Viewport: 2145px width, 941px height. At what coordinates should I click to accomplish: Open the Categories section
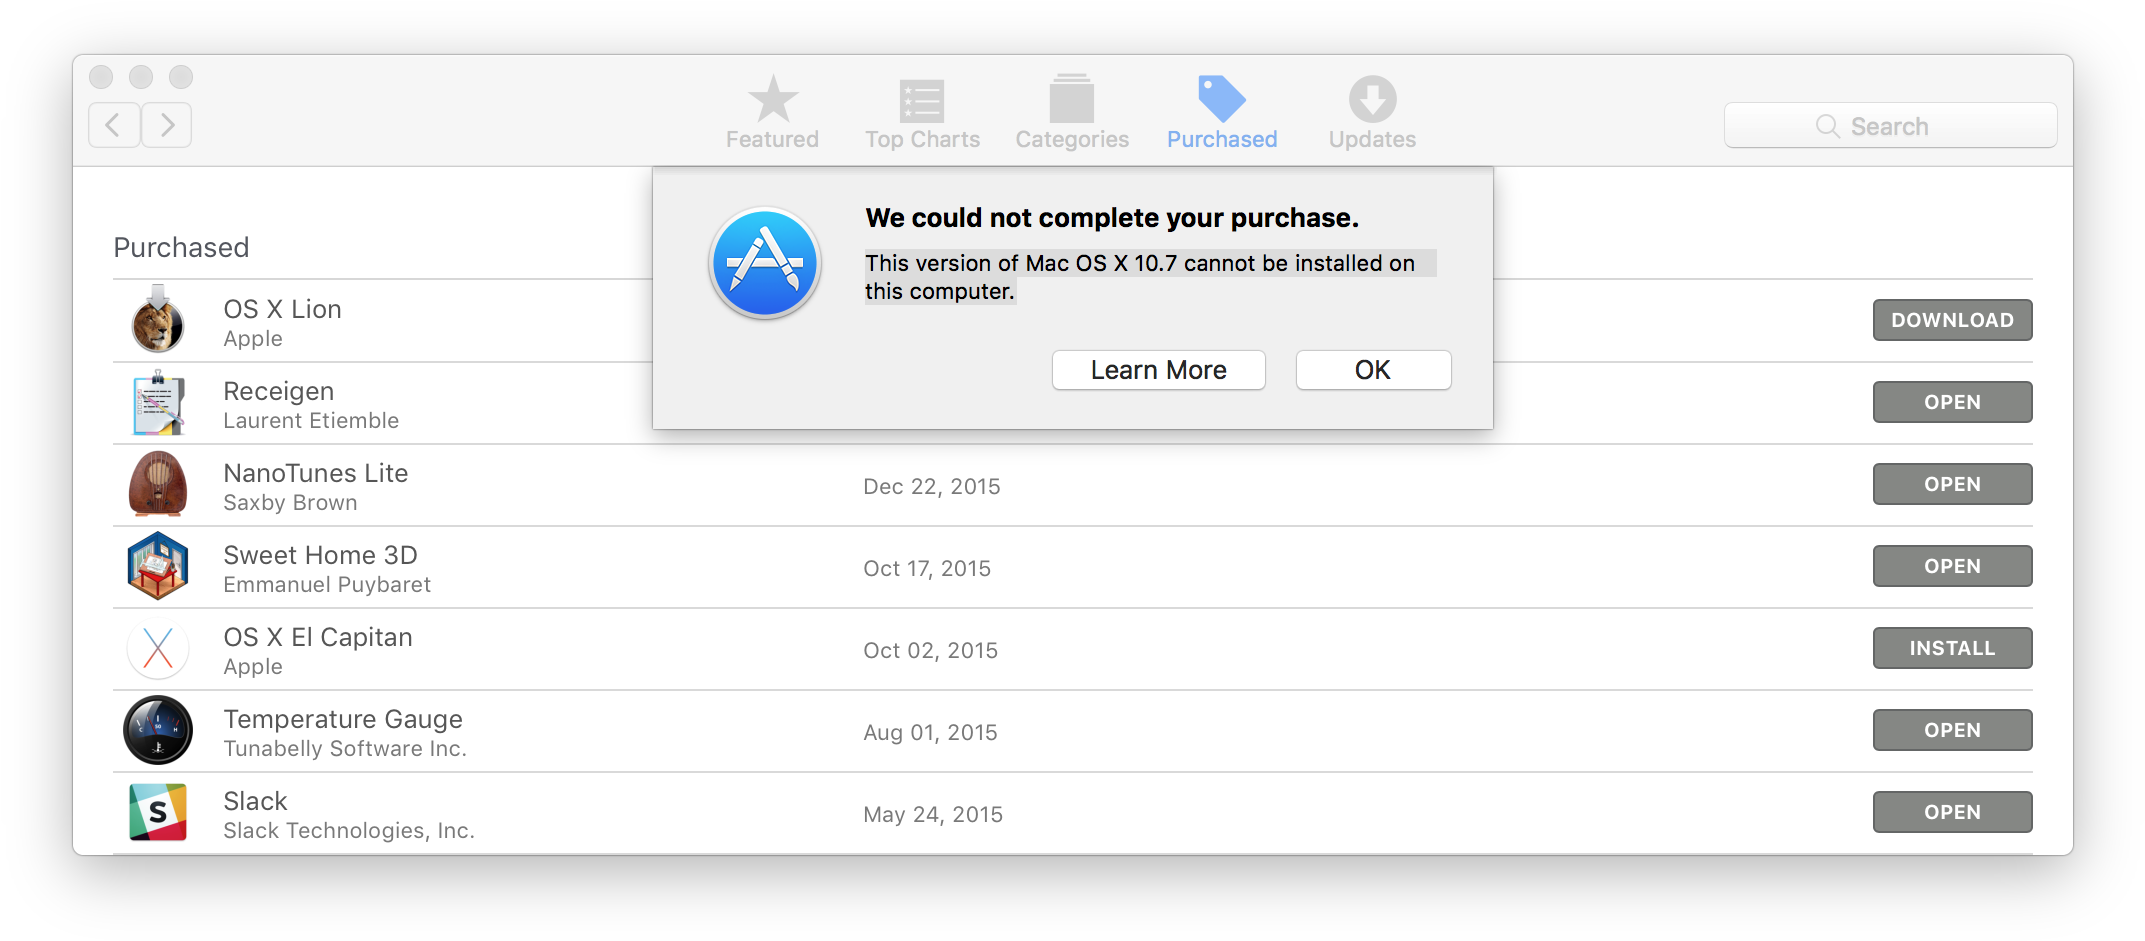(x=1072, y=112)
